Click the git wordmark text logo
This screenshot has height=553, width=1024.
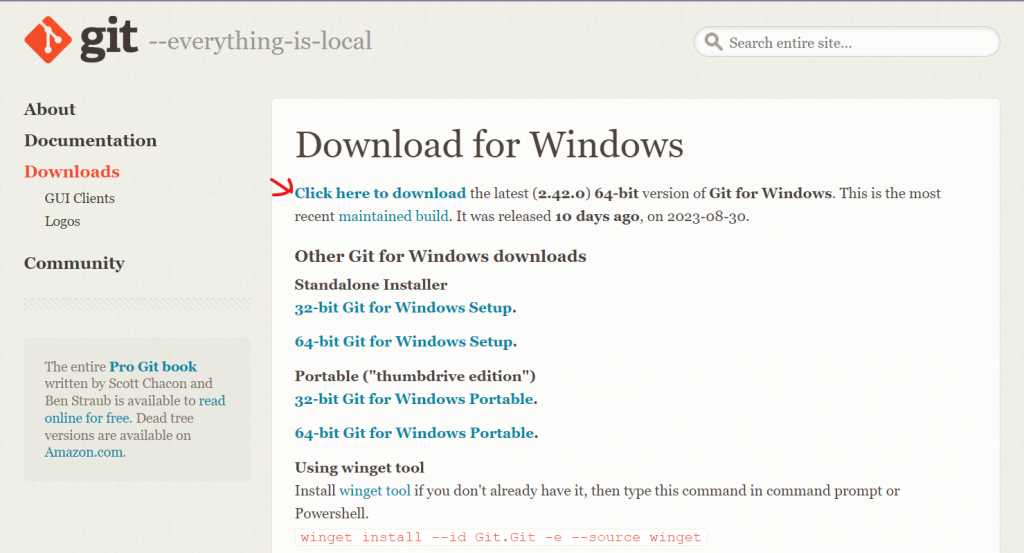108,39
